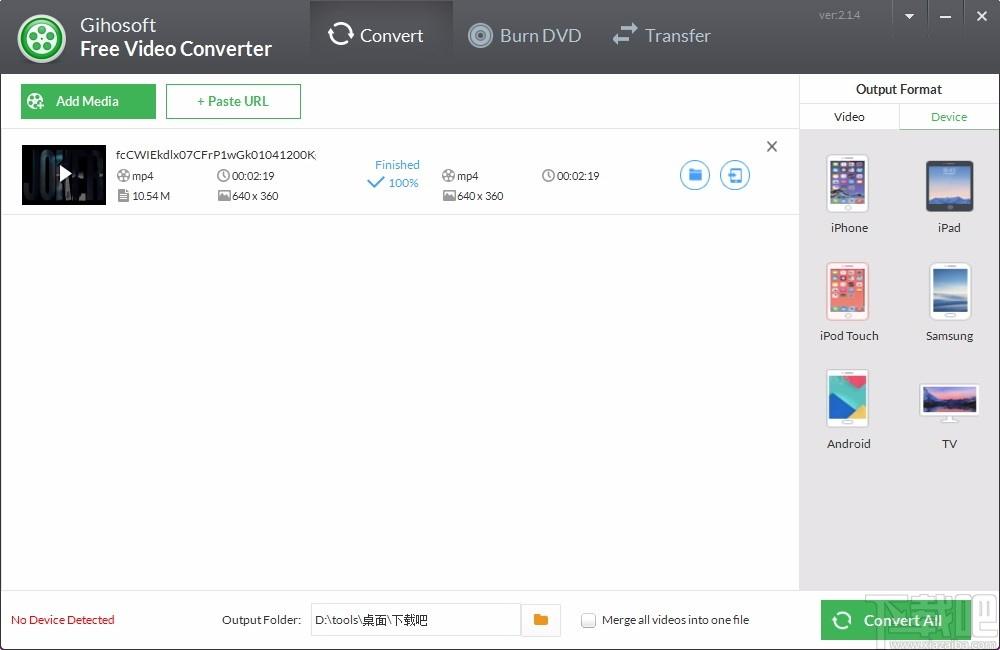The width and height of the screenshot is (1000, 650).
Task: Choose iPhone as output device
Action: pos(849,195)
